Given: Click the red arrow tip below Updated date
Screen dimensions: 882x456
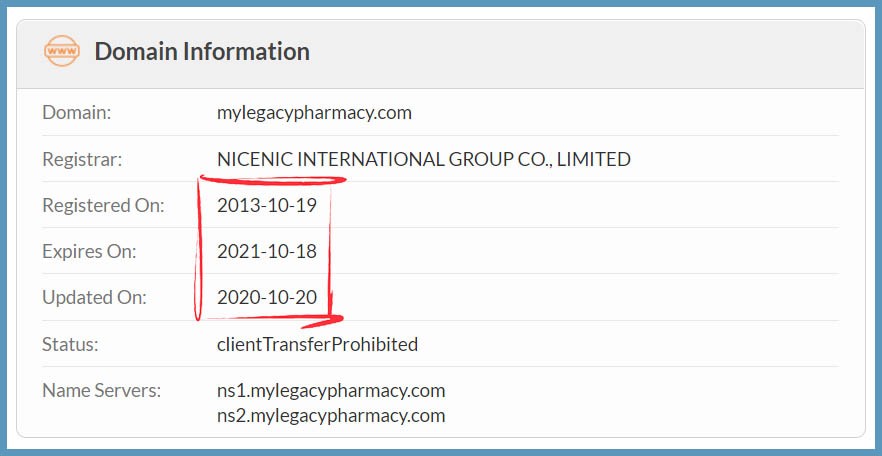Looking at the screenshot, I should [338, 319].
